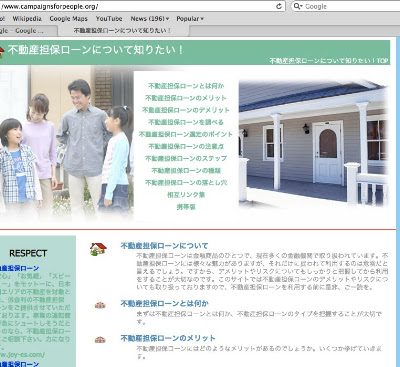Open the 不動産担保ローンとは何か menu link
This screenshot has width=400, height=367.
click(186, 86)
